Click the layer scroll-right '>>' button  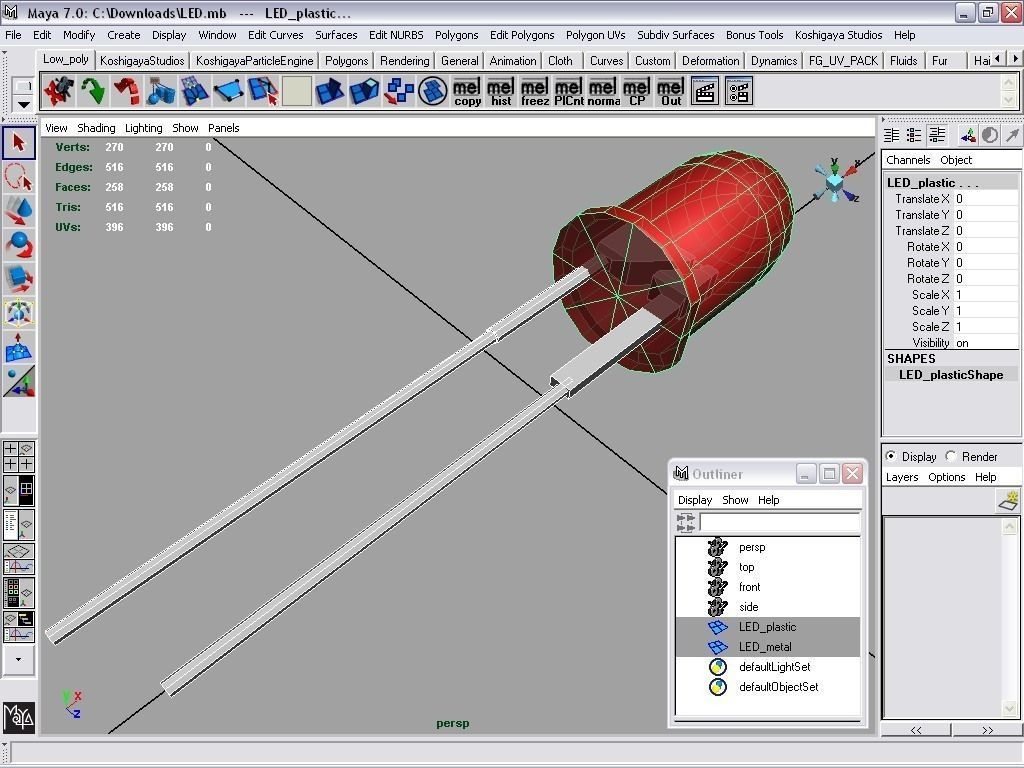(x=987, y=730)
